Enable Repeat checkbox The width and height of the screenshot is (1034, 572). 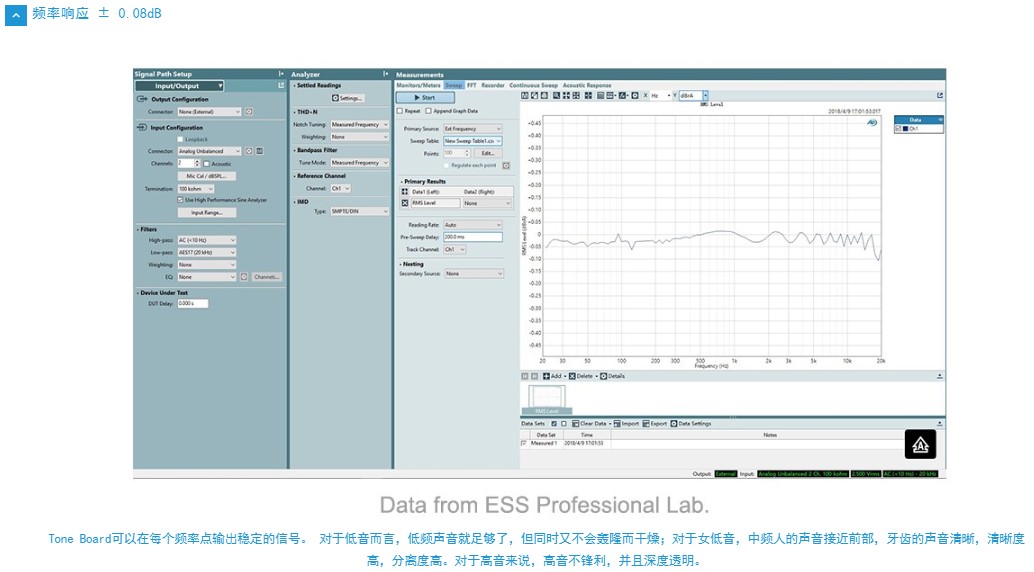pyautogui.click(x=400, y=111)
